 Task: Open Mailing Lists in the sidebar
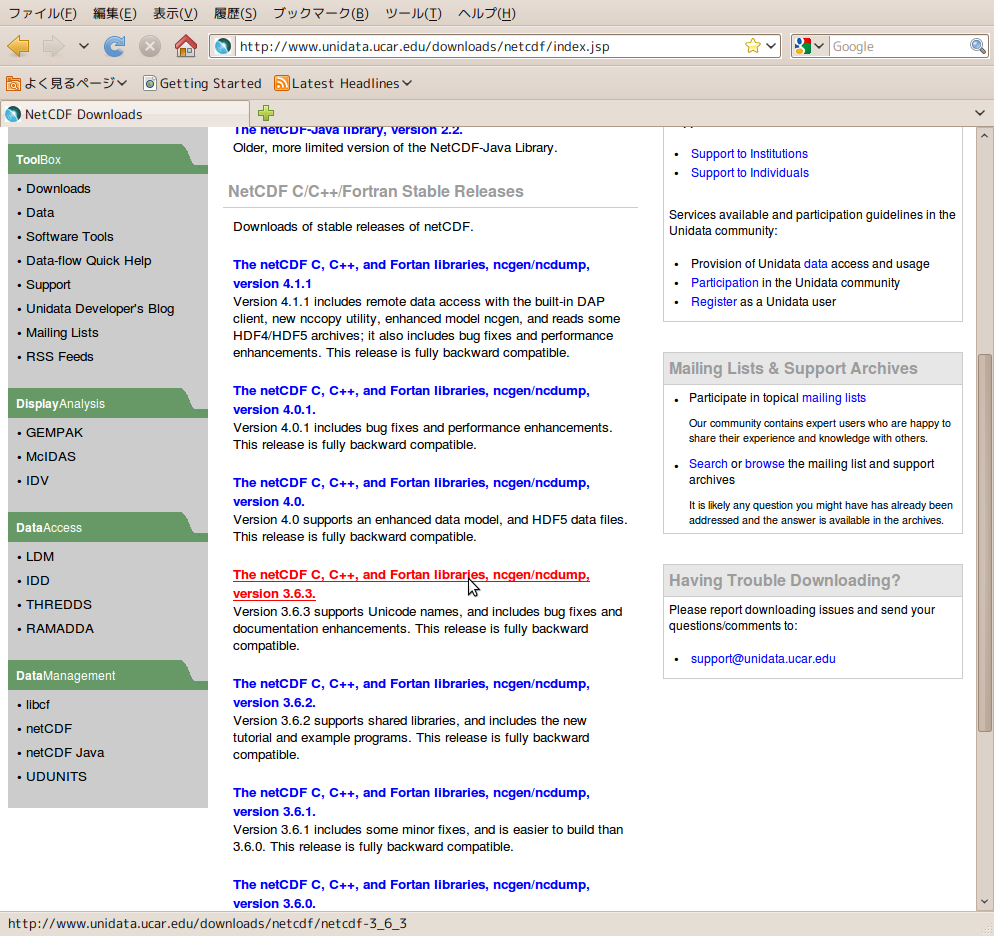click(62, 333)
